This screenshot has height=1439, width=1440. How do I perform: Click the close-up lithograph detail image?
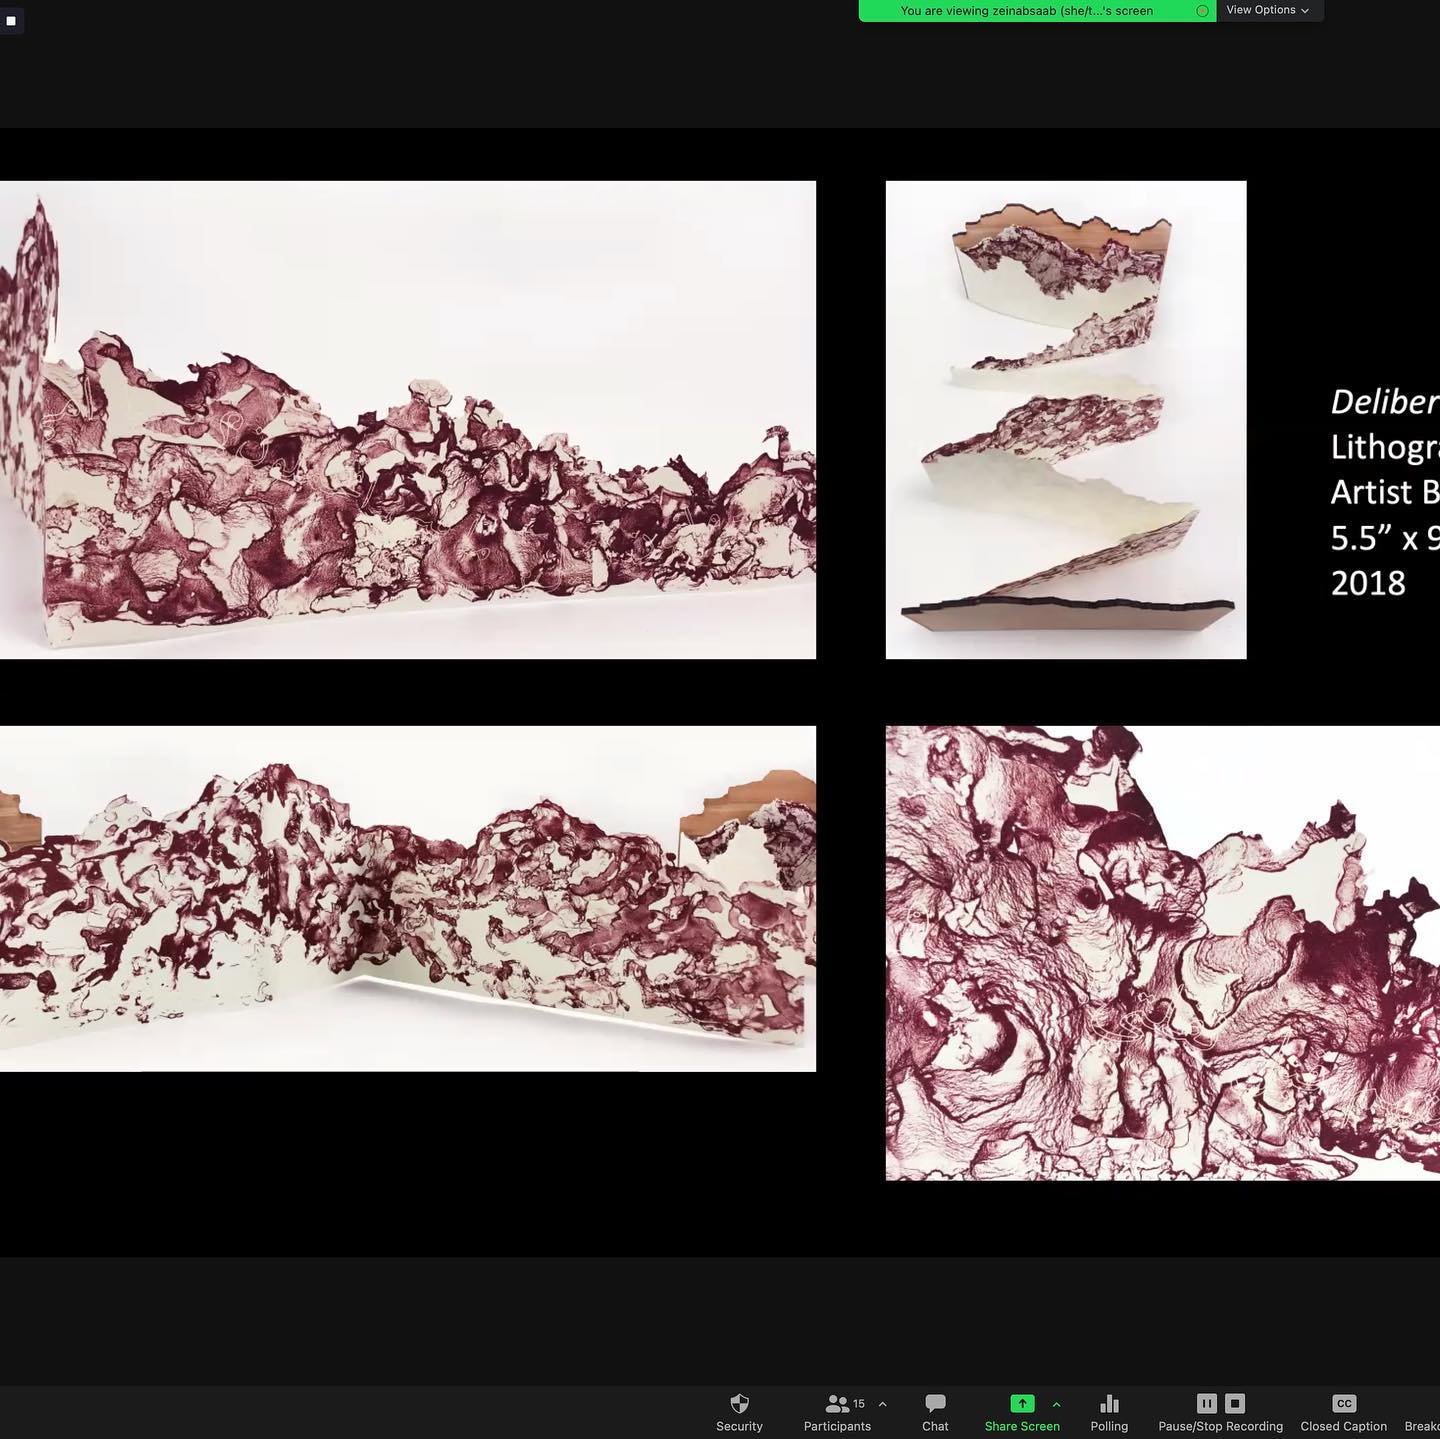(1162, 953)
